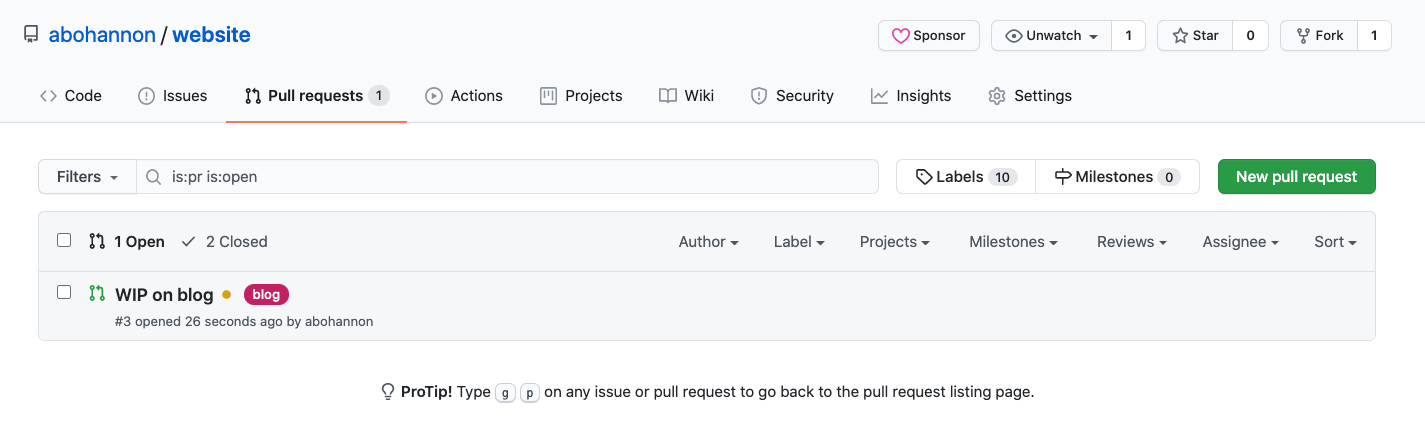
Task: Click the repository book icon beside abohannon
Action: (x=32, y=35)
